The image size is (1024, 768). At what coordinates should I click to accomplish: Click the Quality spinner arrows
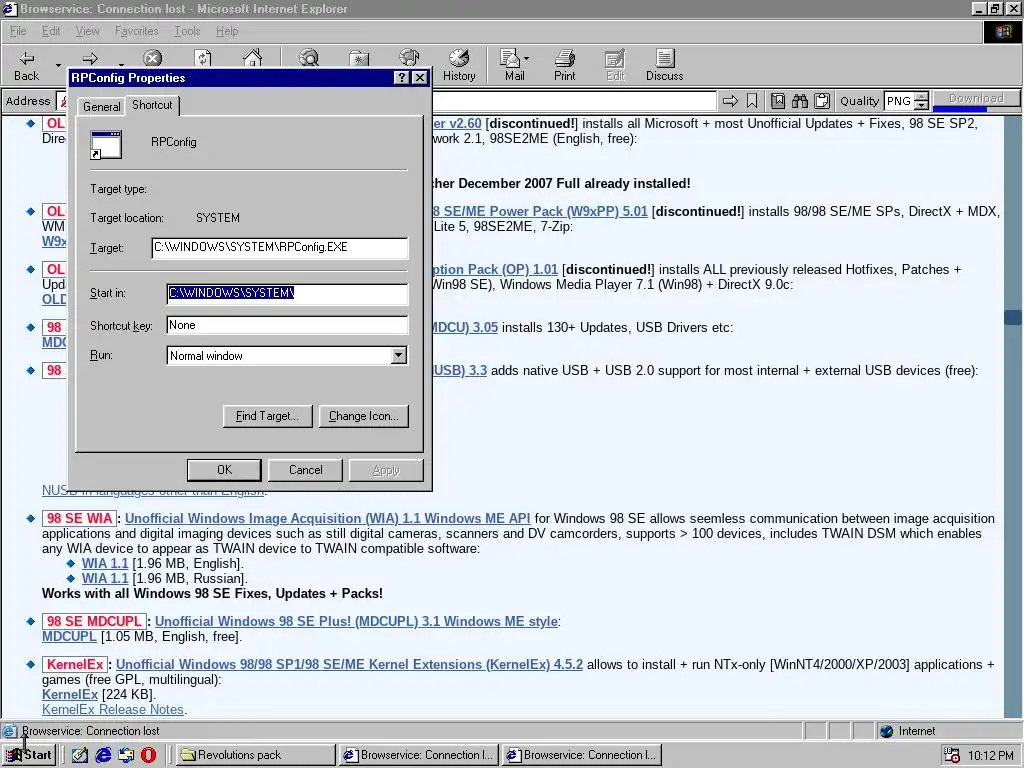[x=921, y=101]
